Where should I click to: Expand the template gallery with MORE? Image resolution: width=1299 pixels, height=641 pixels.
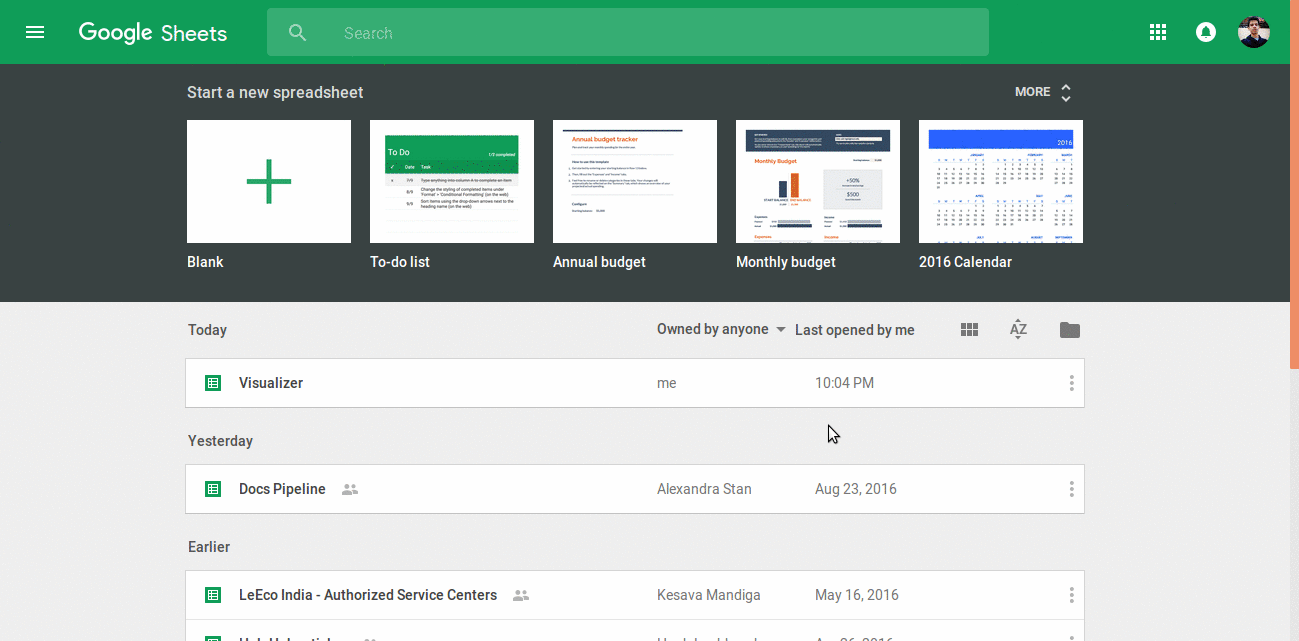pyautogui.click(x=1043, y=92)
